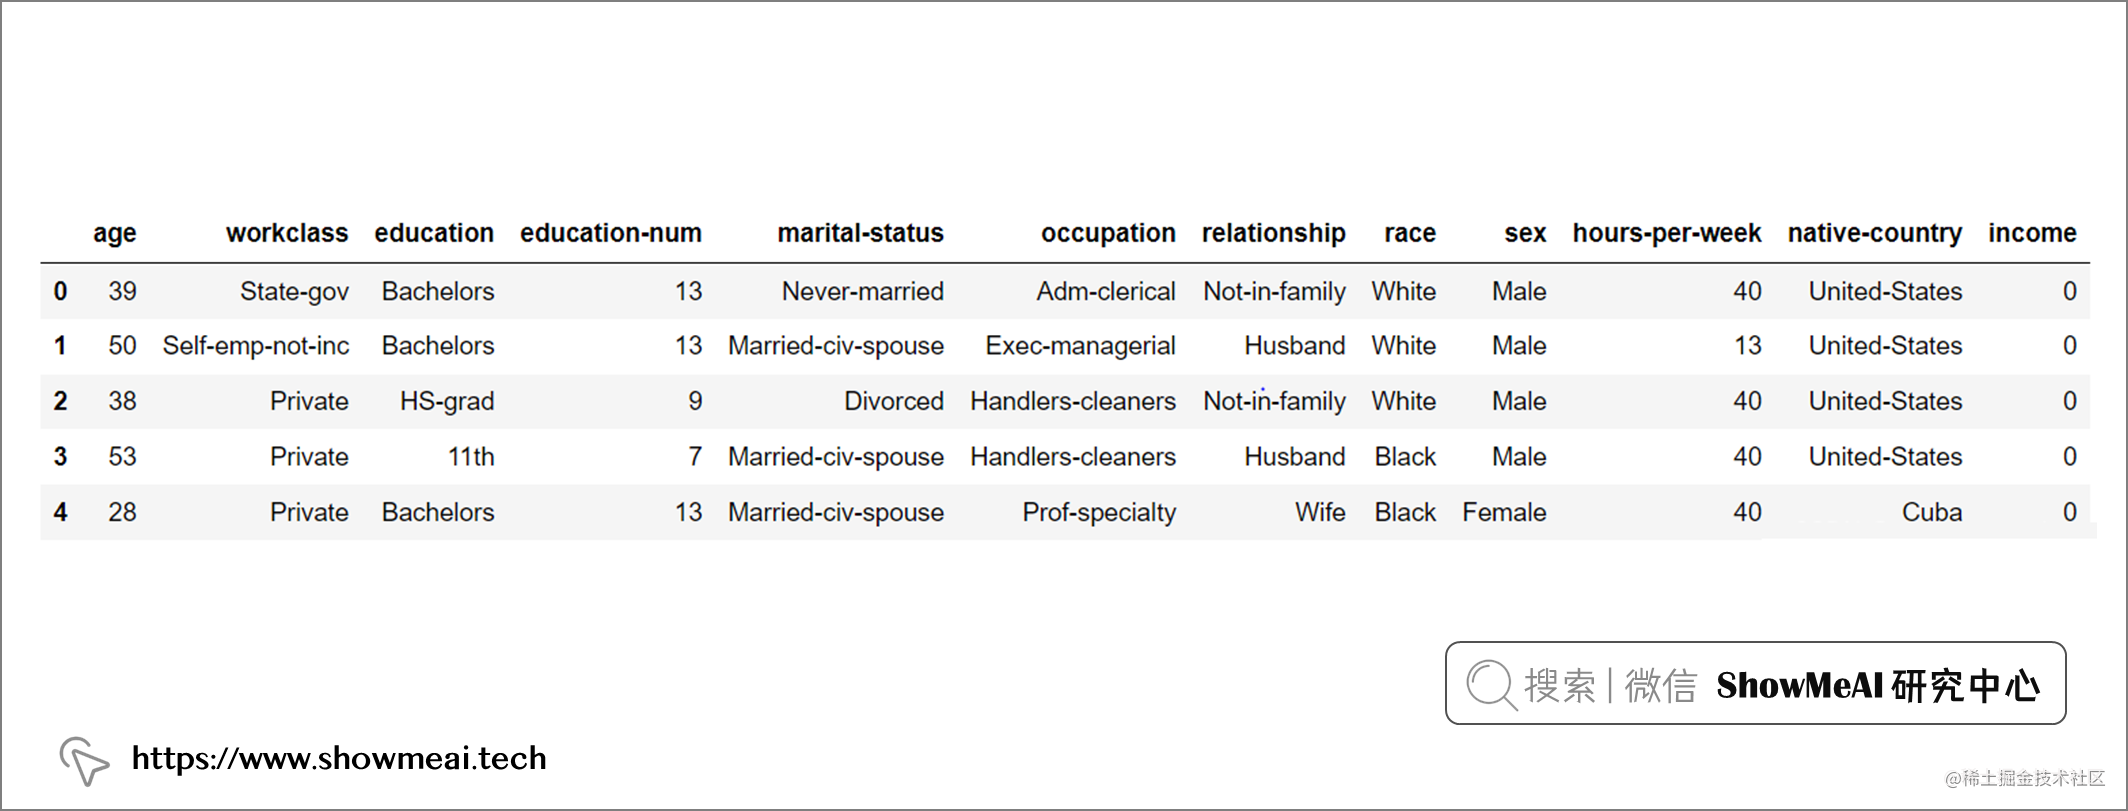Select row index 0 in the table
This screenshot has height=811, width=2128.
(x=60, y=291)
